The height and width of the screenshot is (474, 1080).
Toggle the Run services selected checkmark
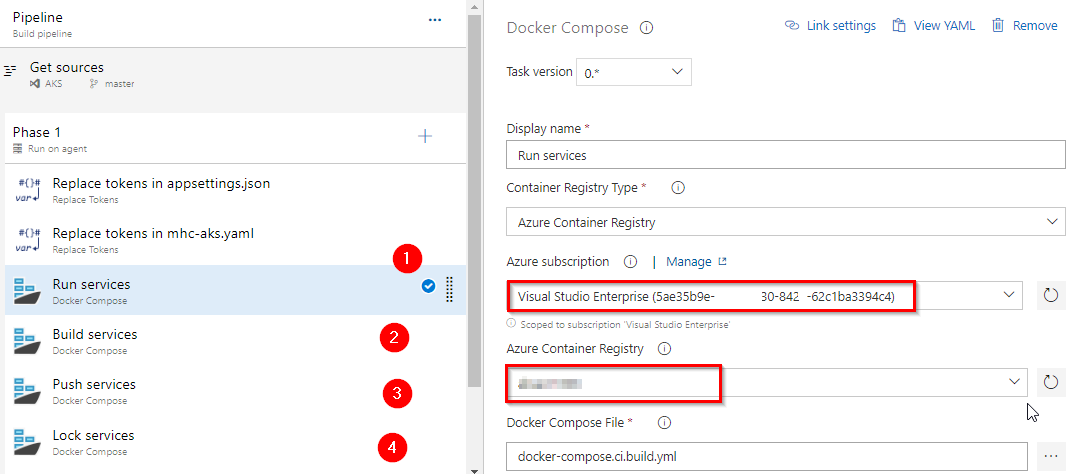click(428, 286)
